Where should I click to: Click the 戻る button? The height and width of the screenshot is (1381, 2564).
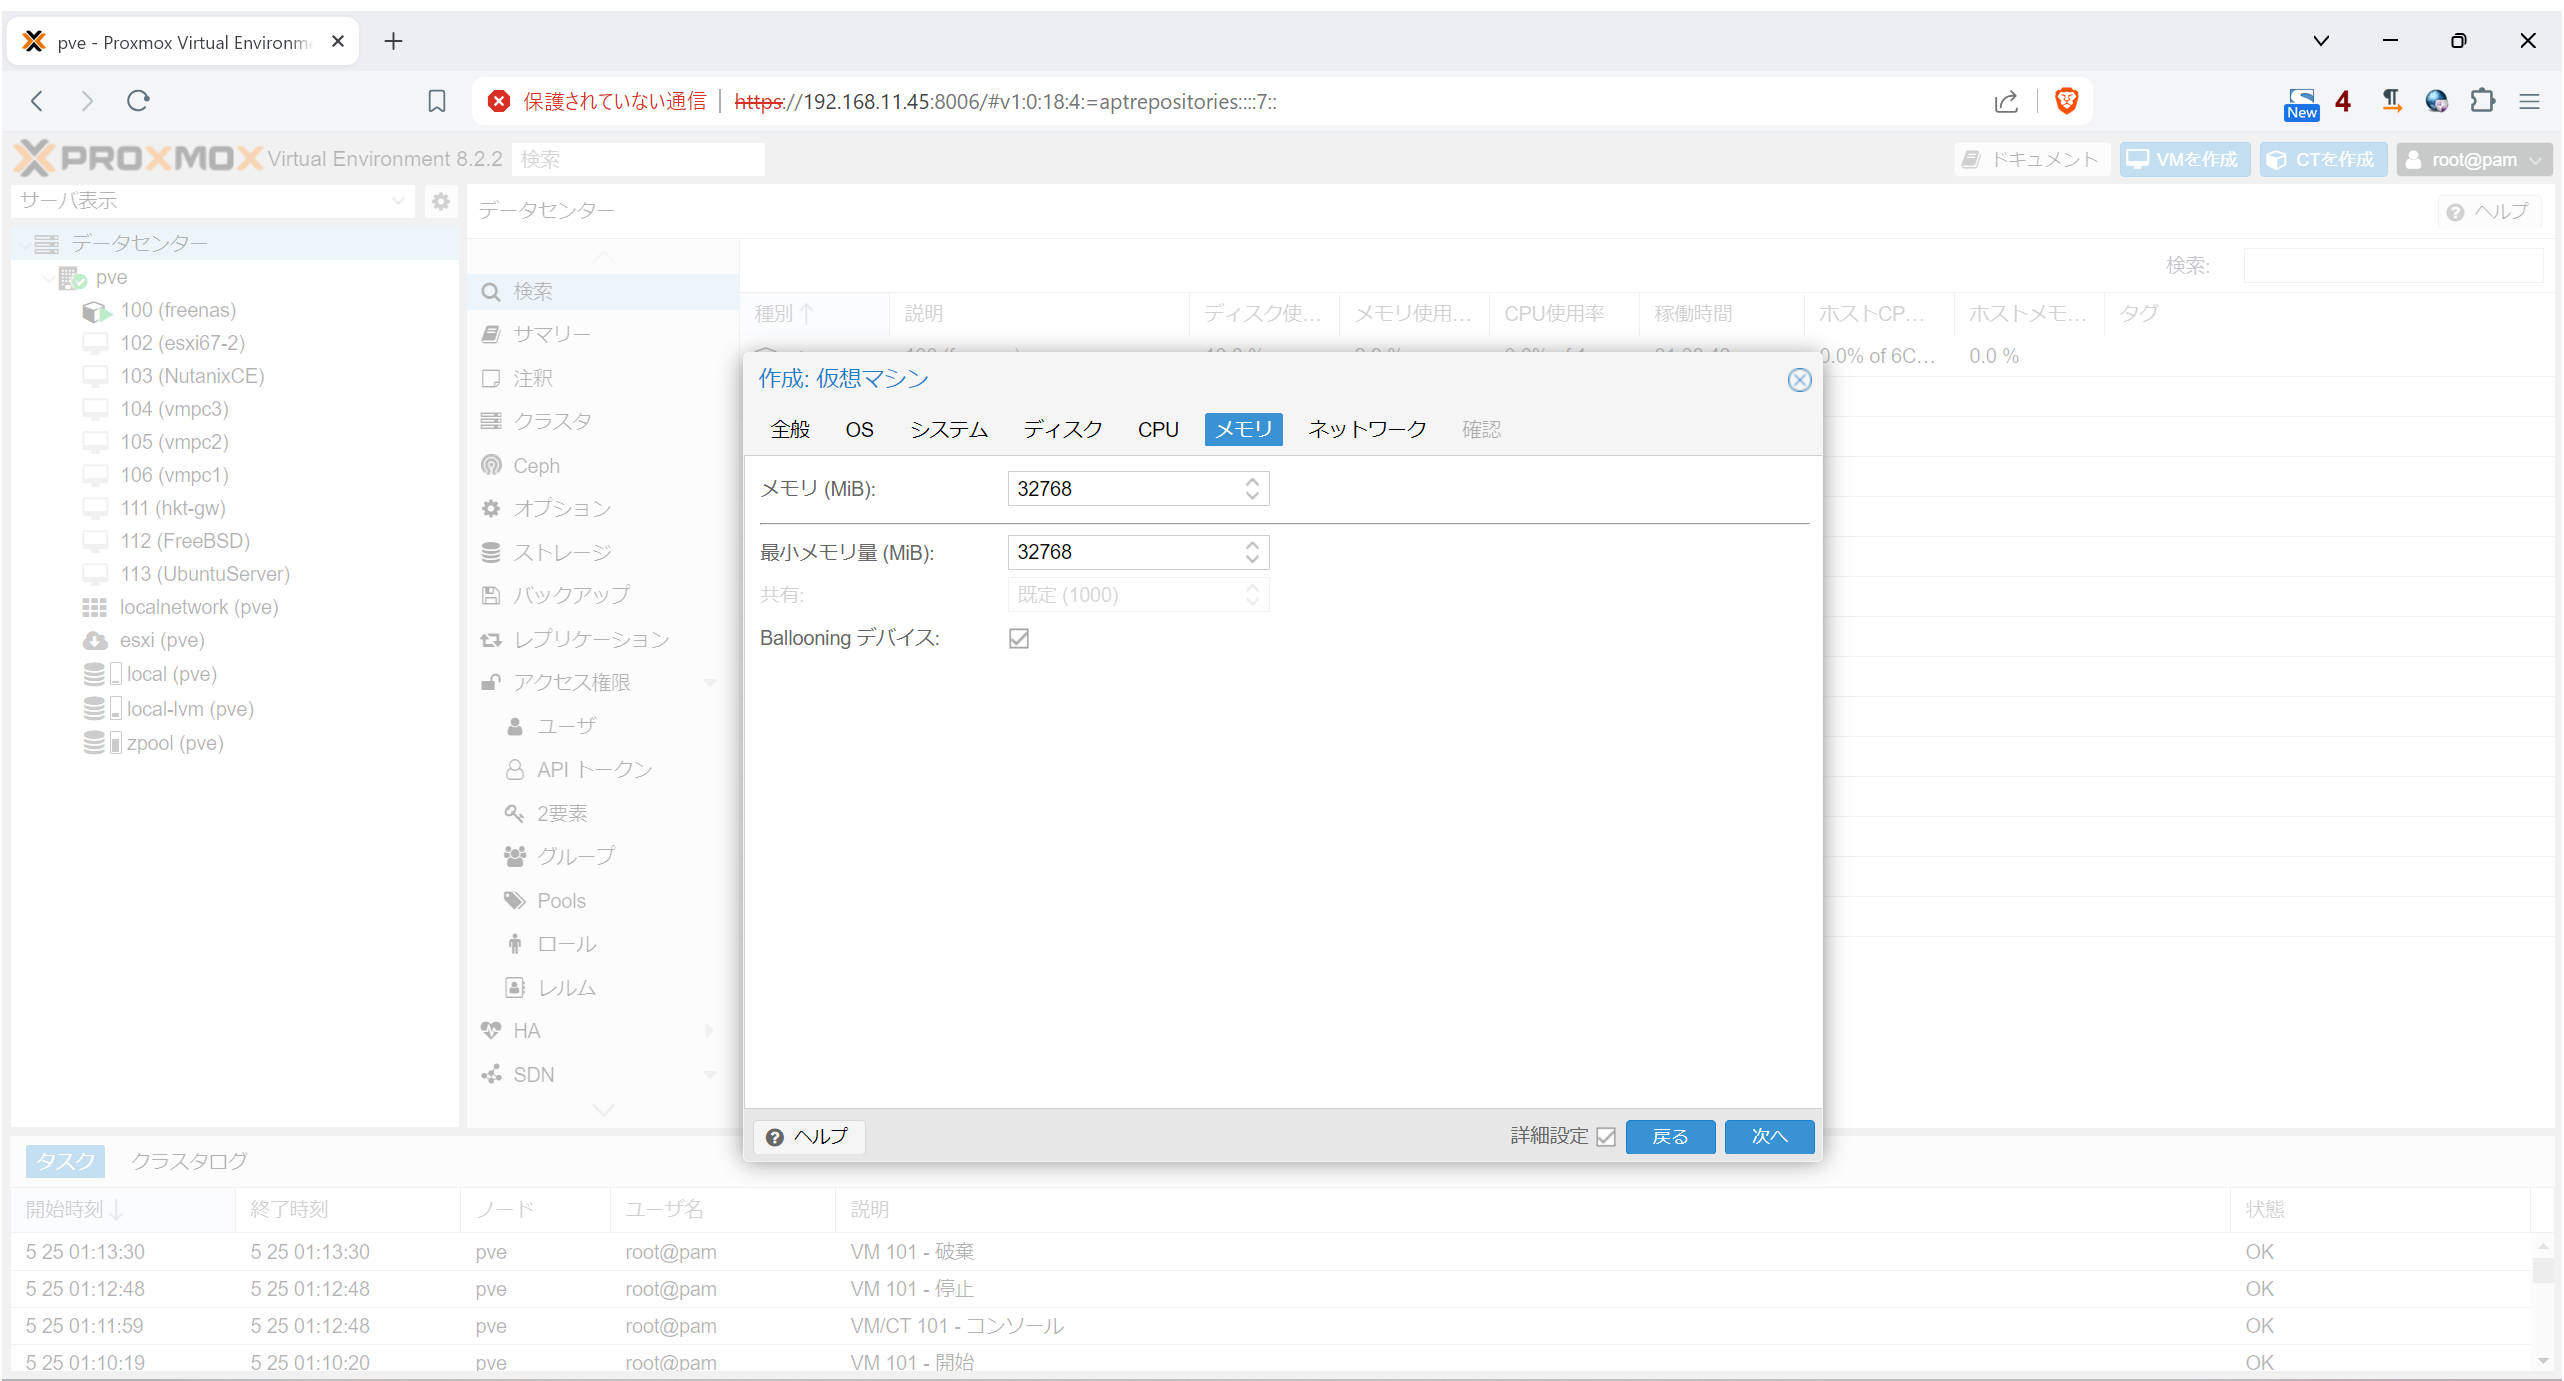(1670, 1137)
